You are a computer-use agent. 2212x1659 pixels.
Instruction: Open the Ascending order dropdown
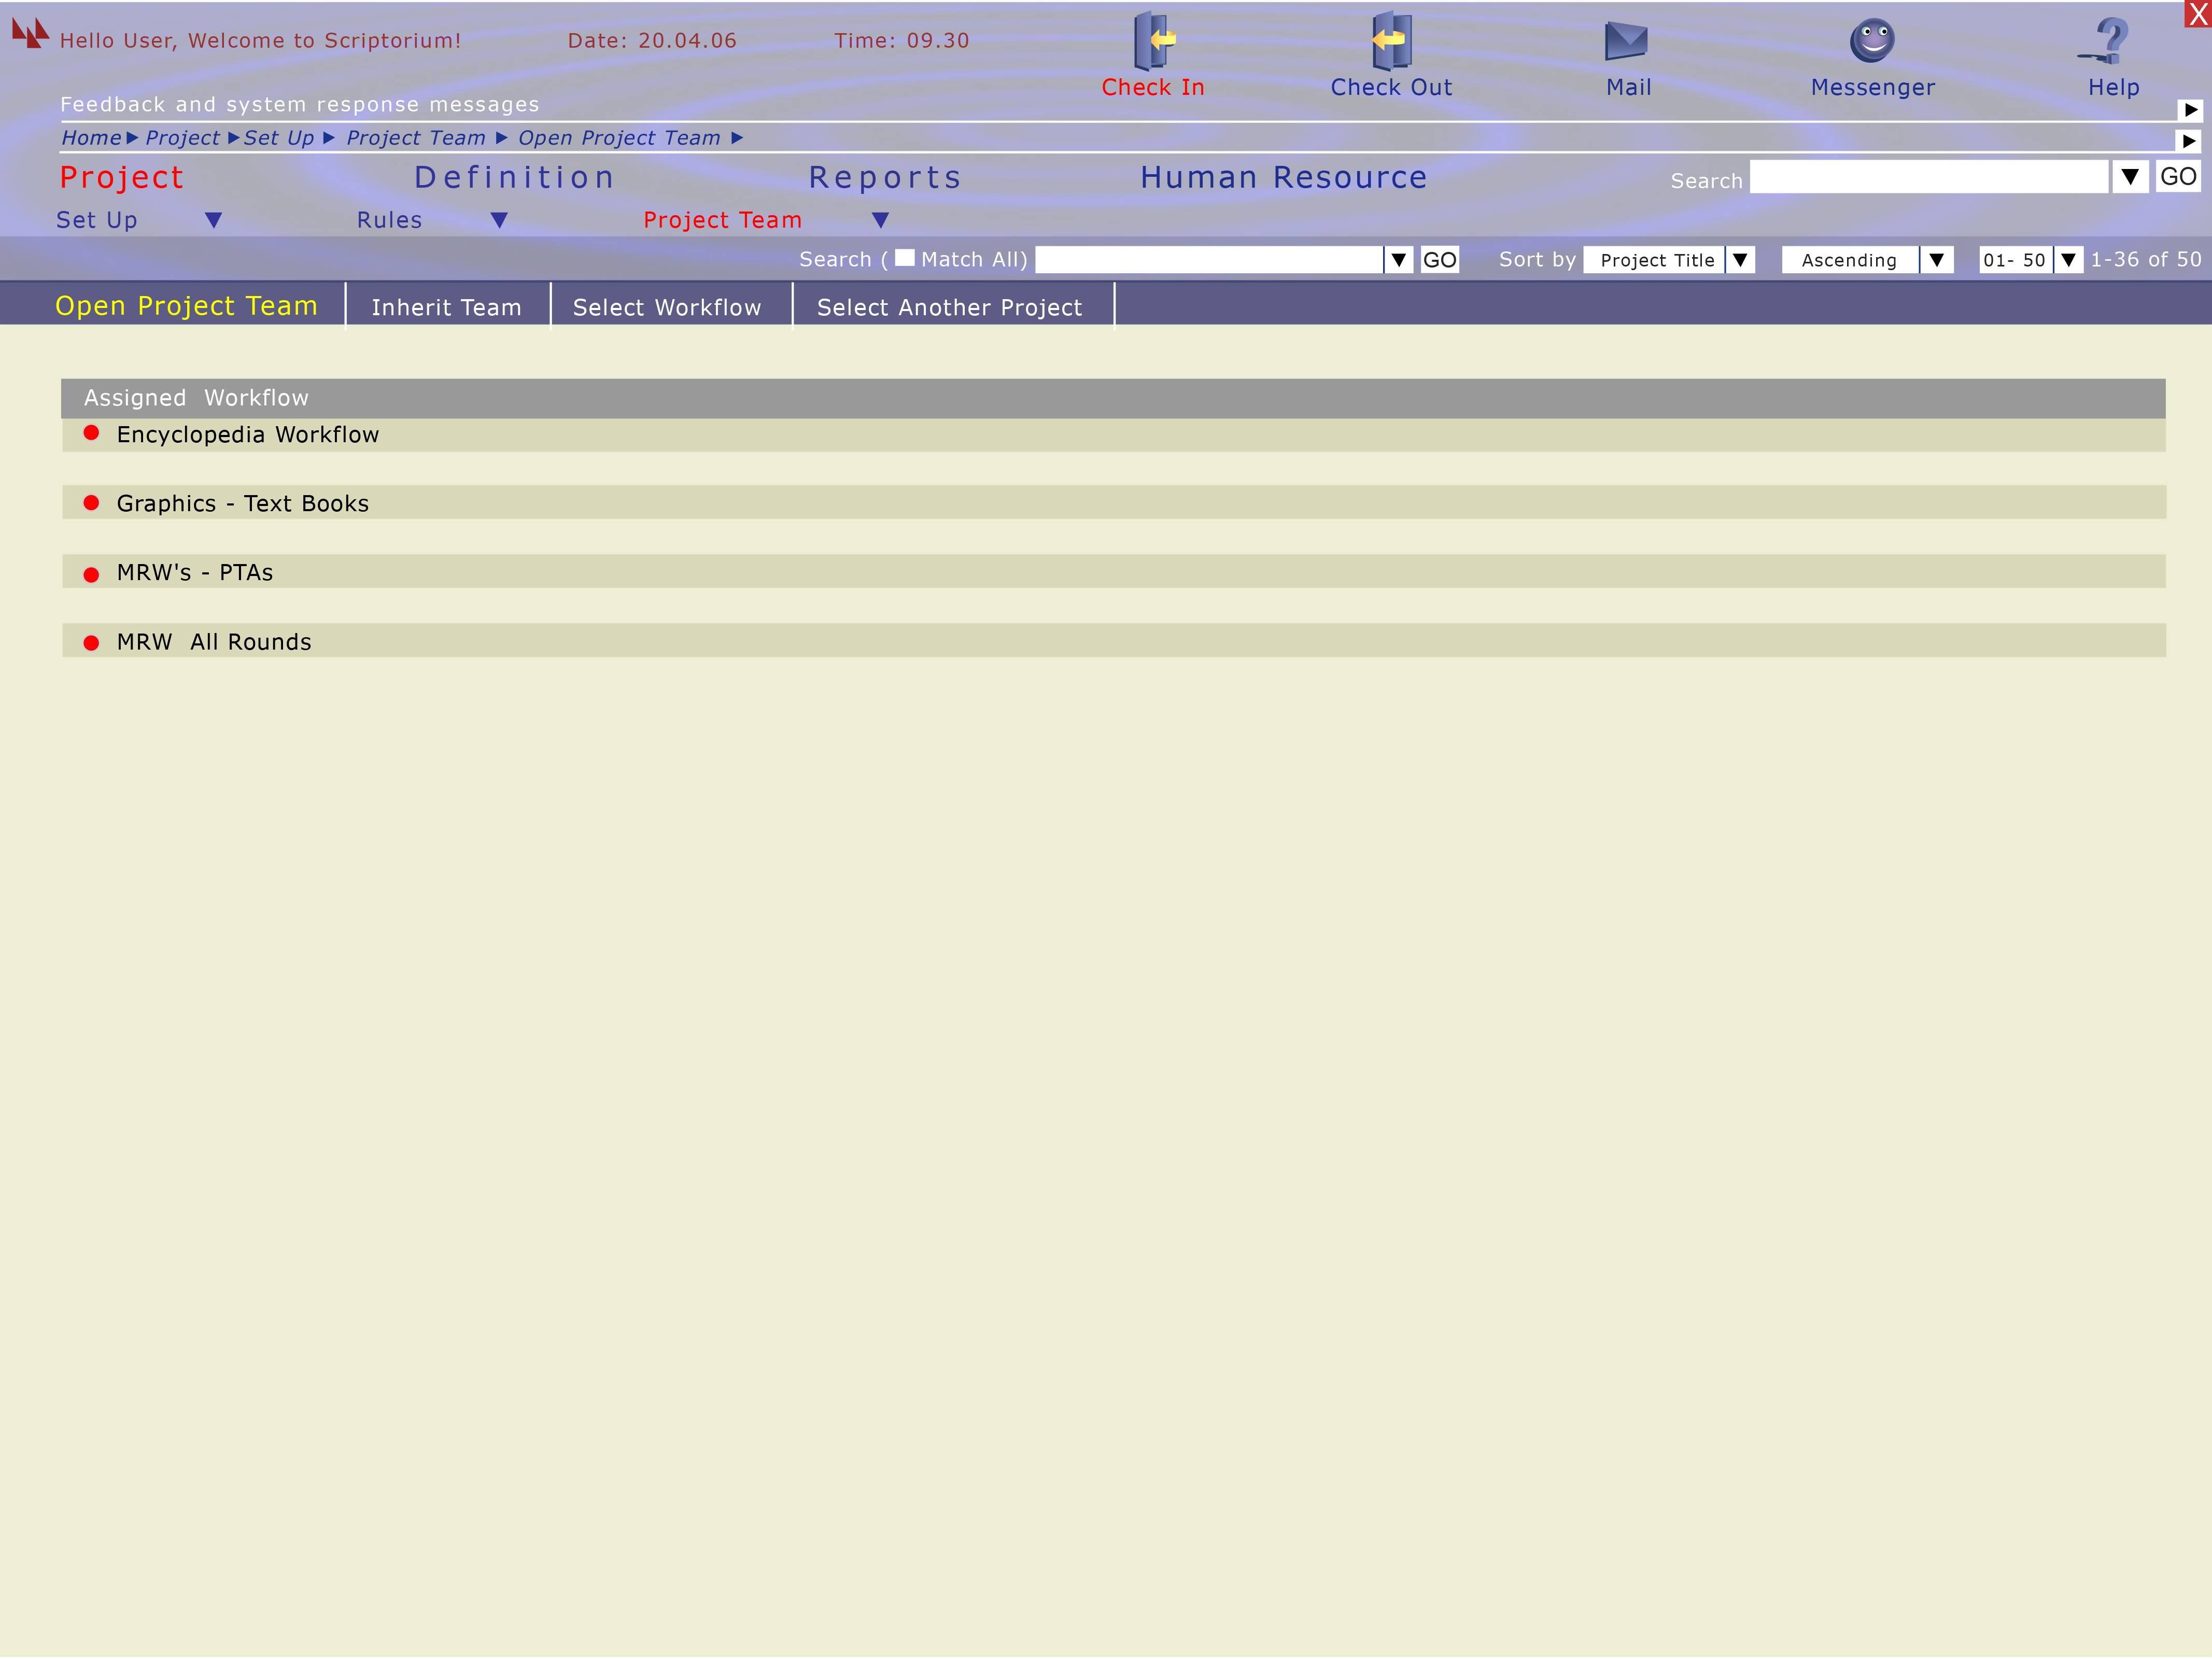pos(1936,260)
